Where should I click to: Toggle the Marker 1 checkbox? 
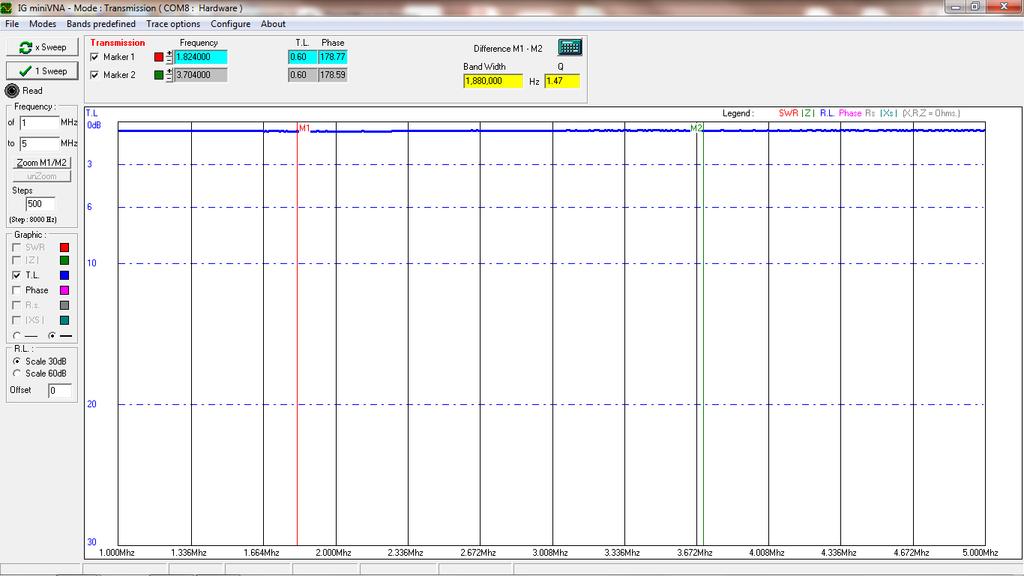click(x=95, y=57)
